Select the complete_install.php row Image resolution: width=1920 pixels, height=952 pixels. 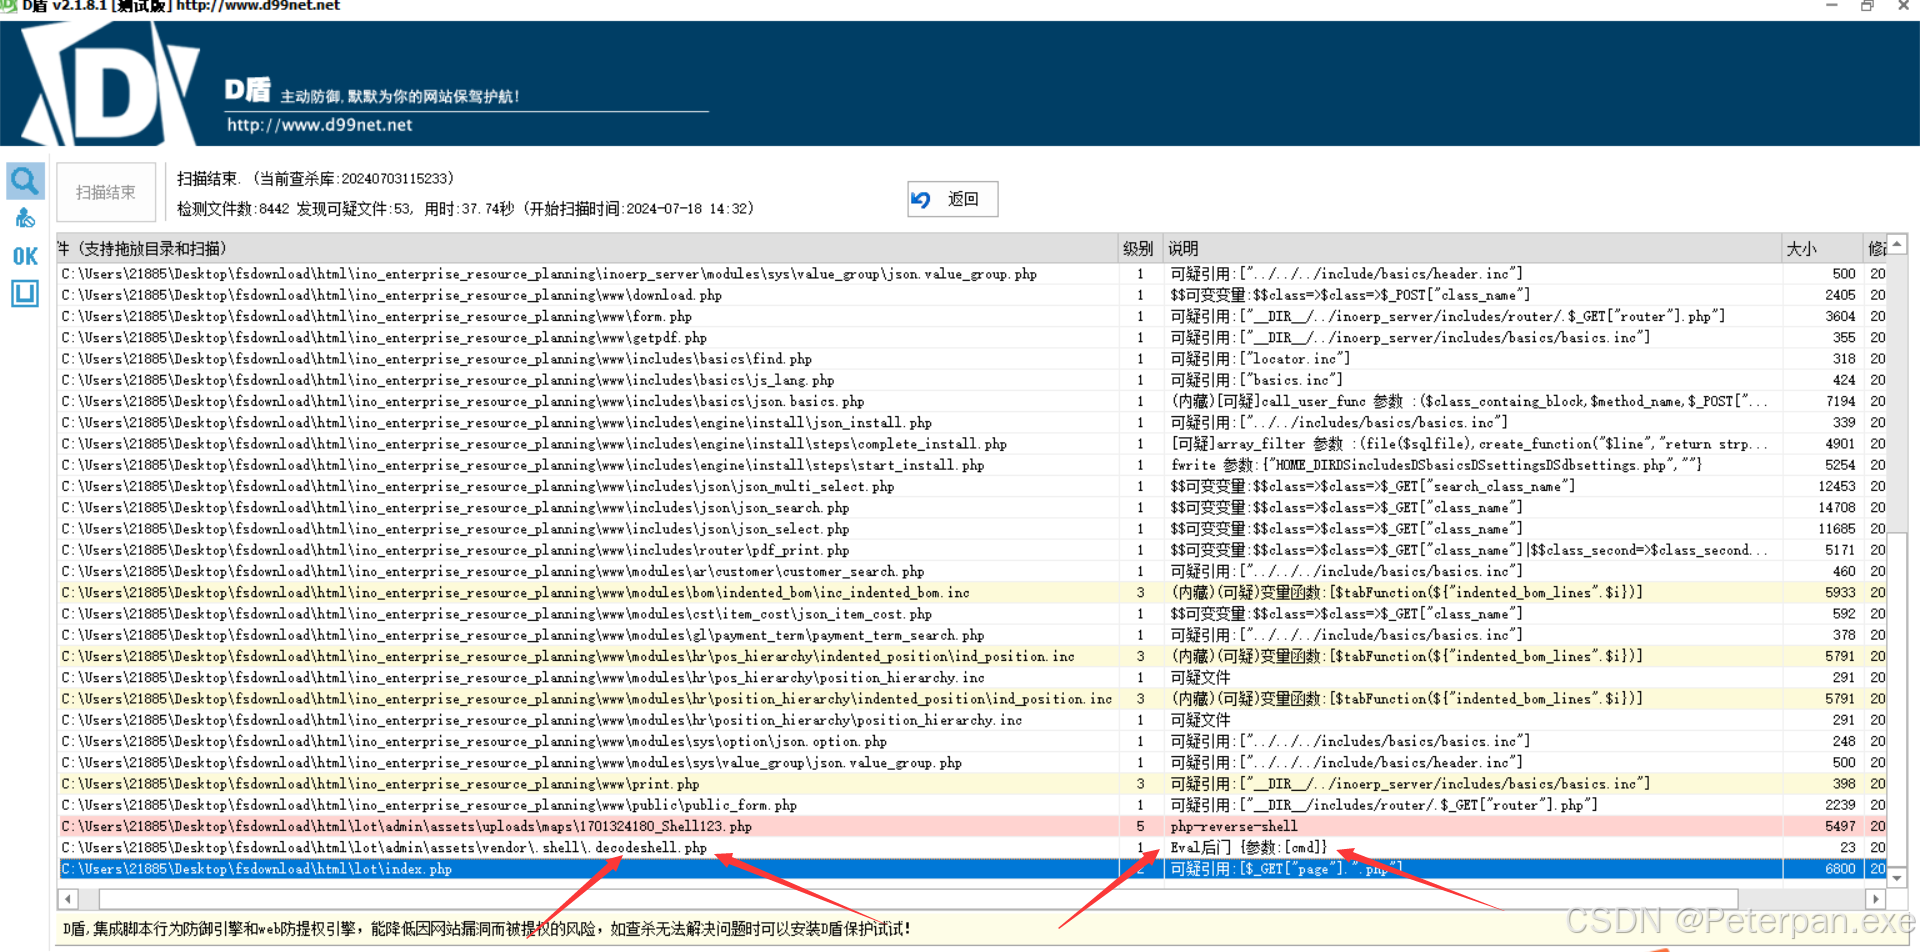tap(971, 444)
